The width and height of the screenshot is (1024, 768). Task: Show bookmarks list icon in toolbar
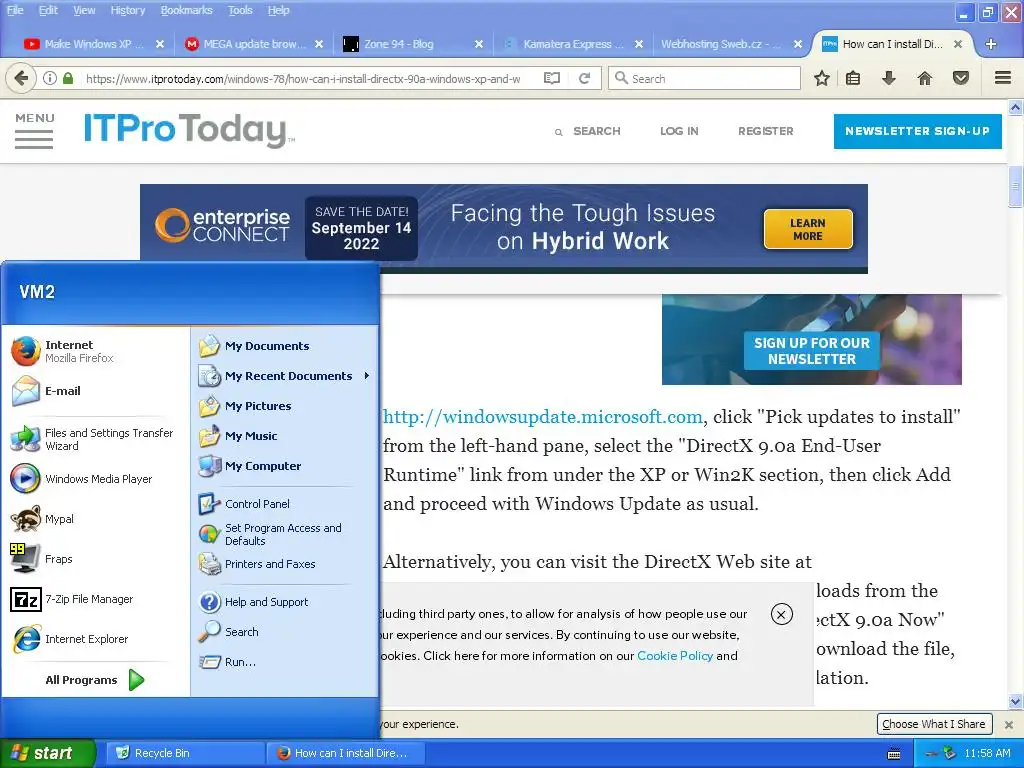[853, 78]
